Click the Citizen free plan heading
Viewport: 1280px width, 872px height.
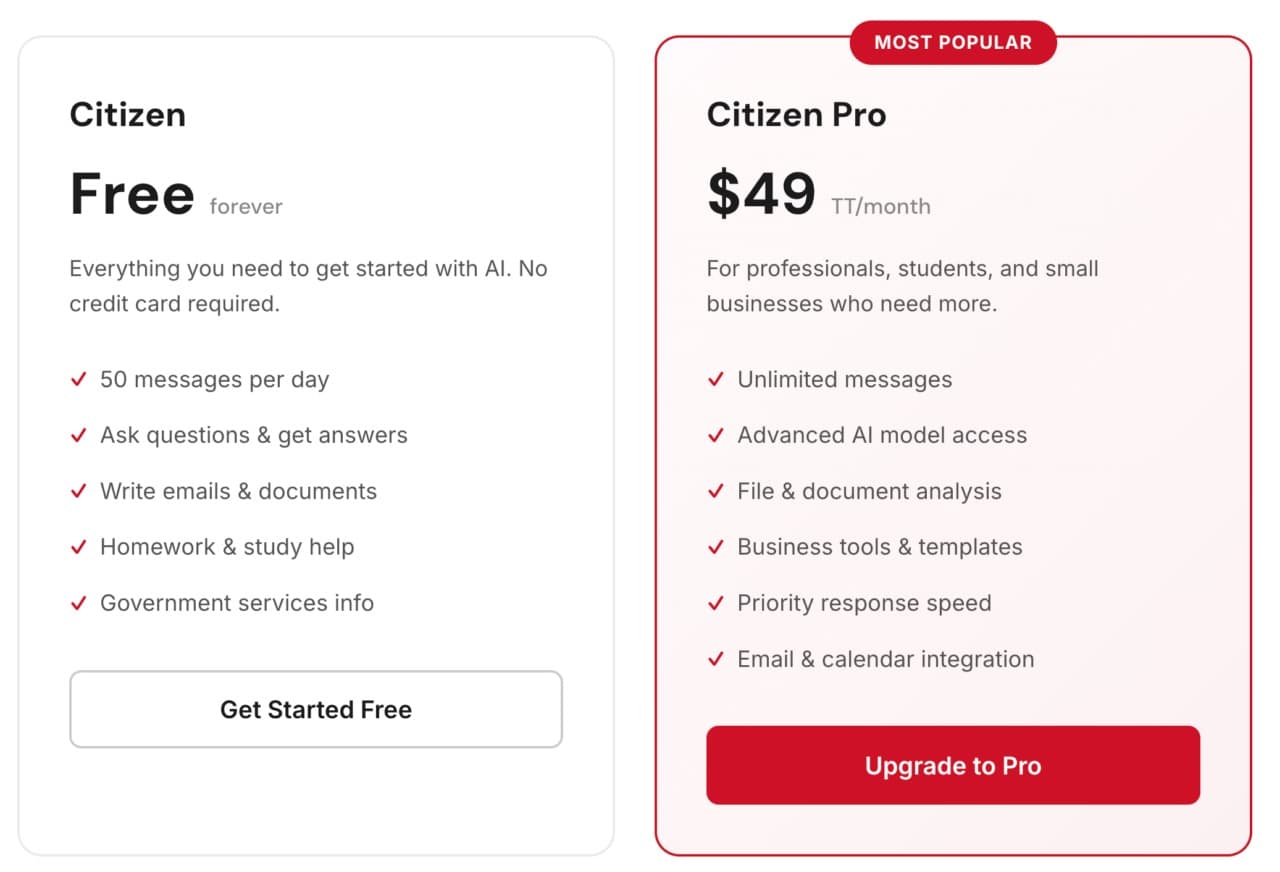click(127, 114)
